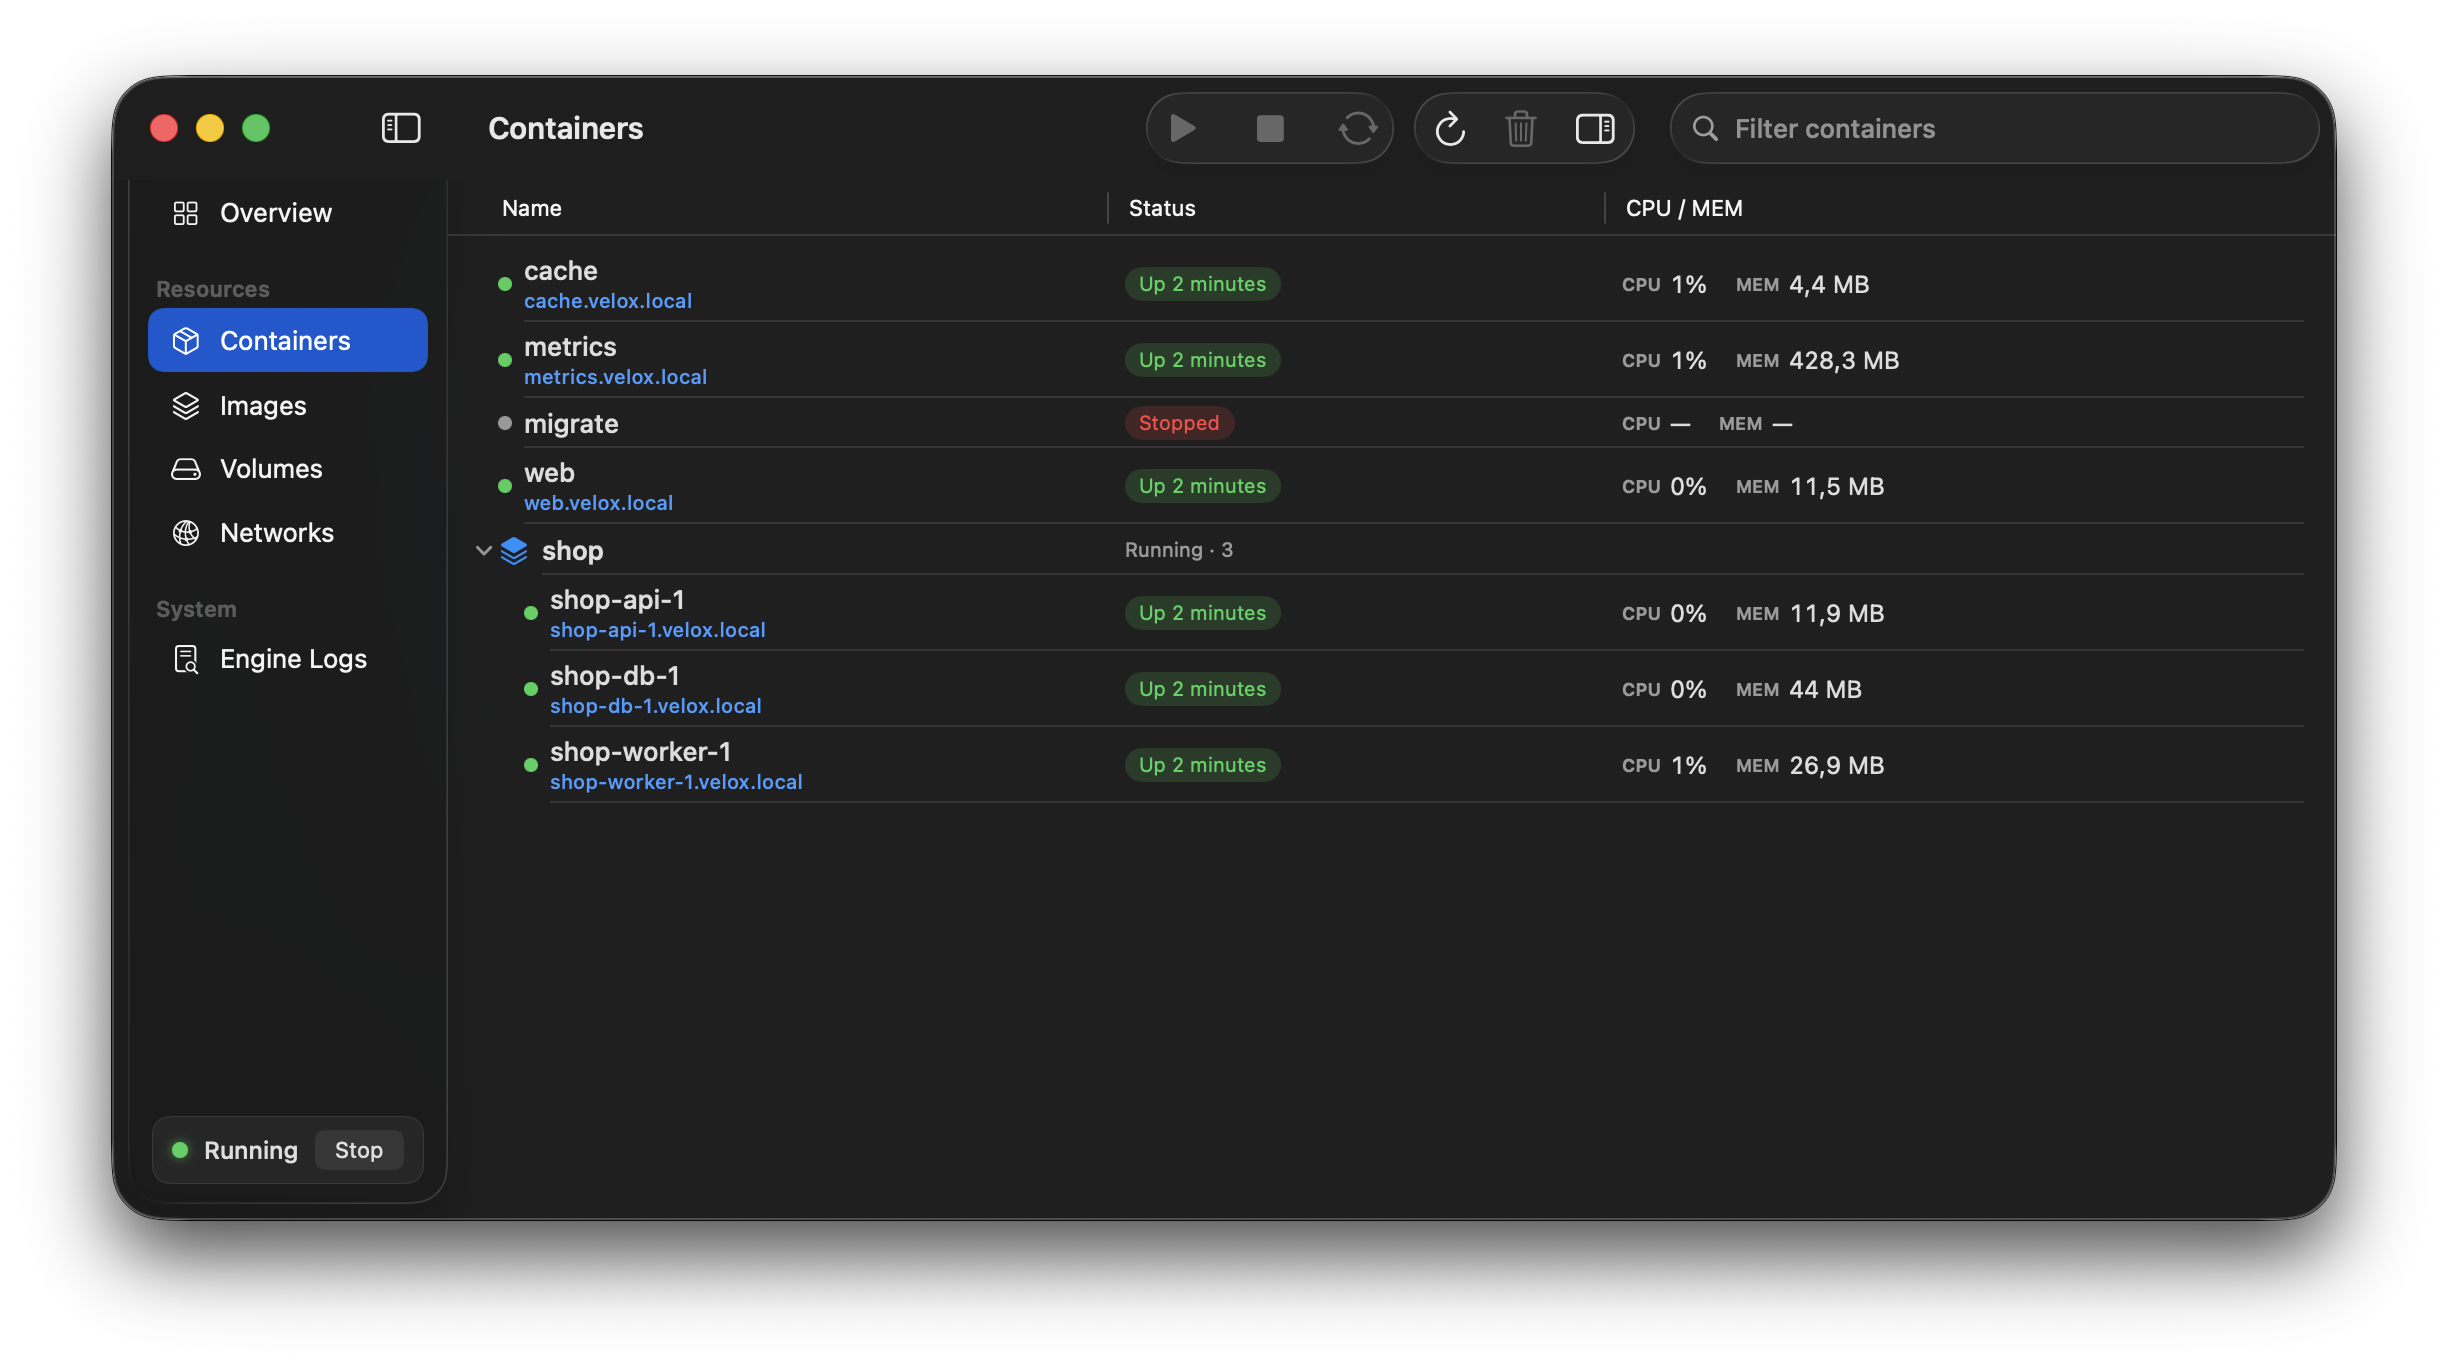Click shop-db-1's 'Up 2 minutes' badge
The height and width of the screenshot is (1368, 2448).
[x=1202, y=689]
